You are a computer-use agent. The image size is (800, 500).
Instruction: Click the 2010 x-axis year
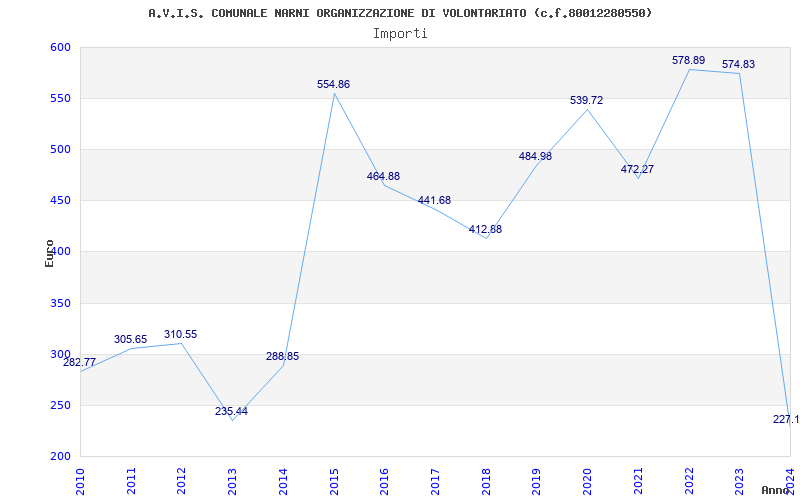click(80, 481)
